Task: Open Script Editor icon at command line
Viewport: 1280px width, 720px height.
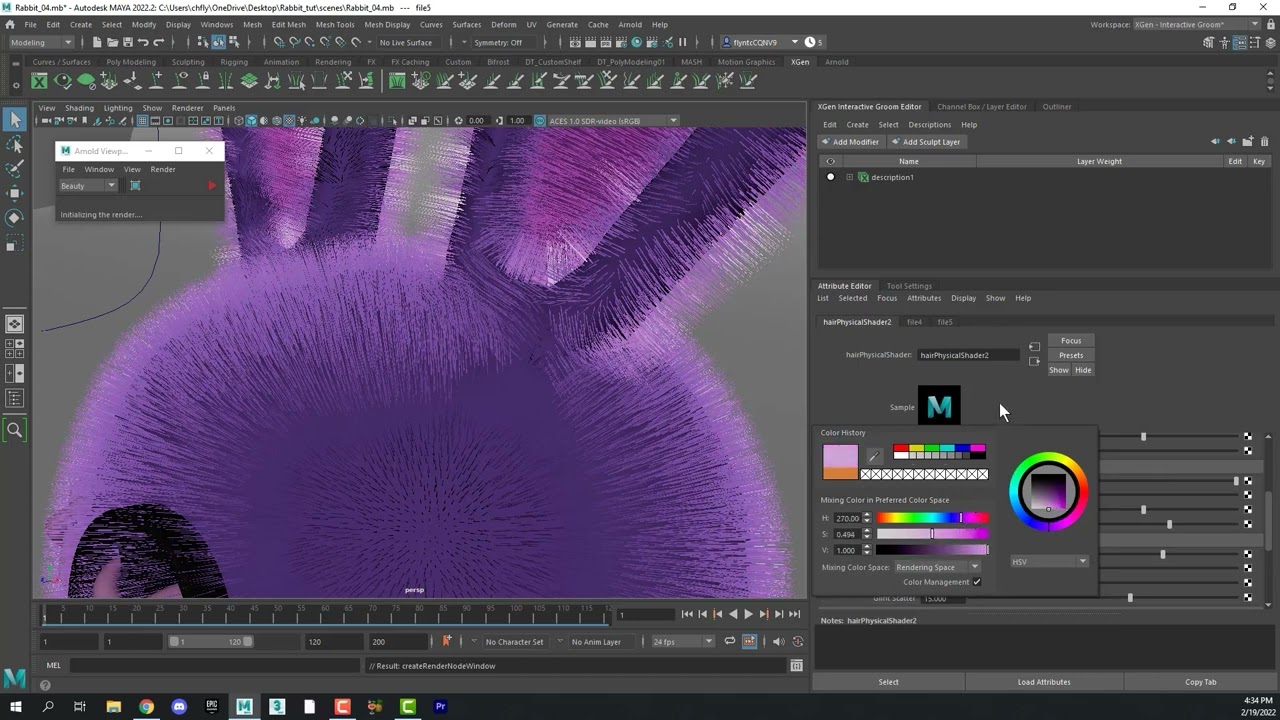Action: [796, 666]
